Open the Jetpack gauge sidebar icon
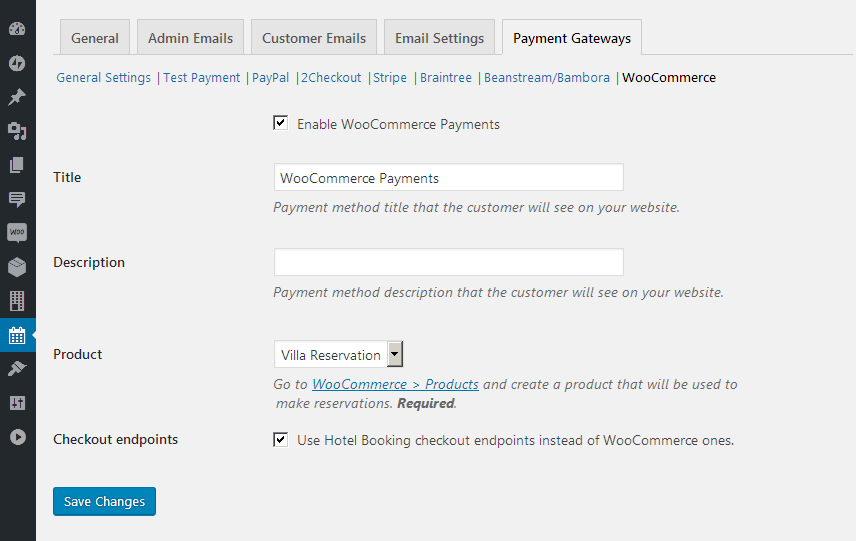856x541 pixels. point(17,63)
